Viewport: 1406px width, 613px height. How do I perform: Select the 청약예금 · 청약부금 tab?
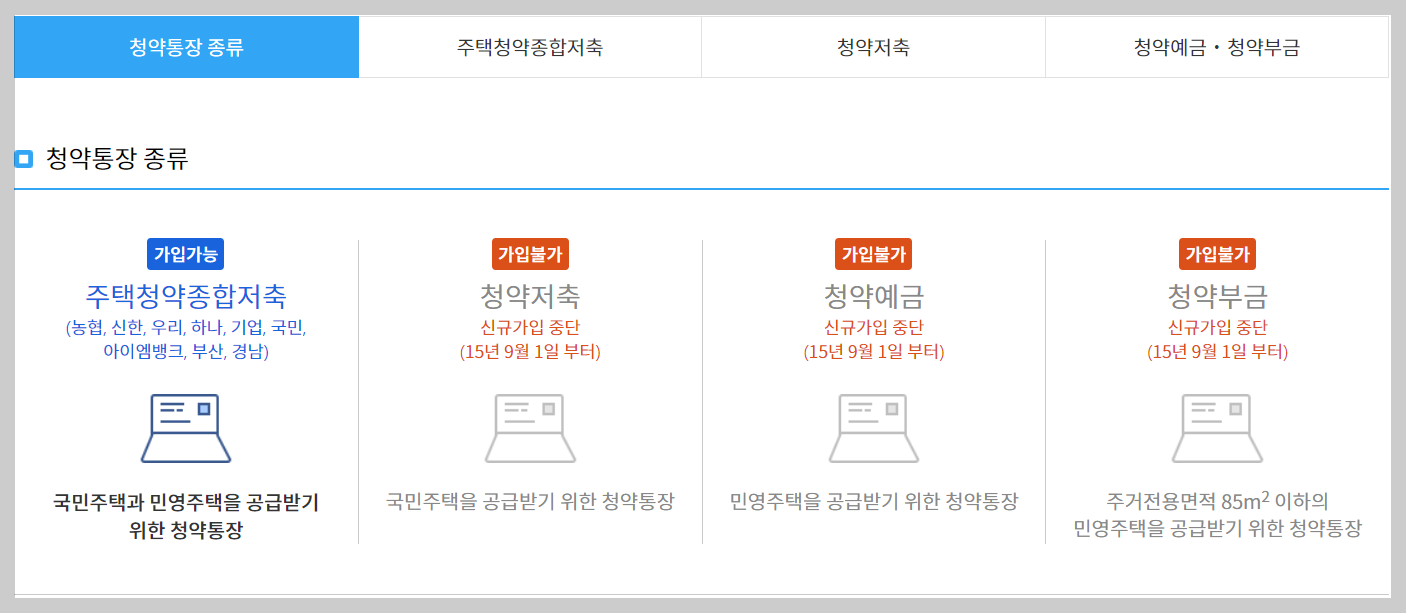click(x=1217, y=46)
